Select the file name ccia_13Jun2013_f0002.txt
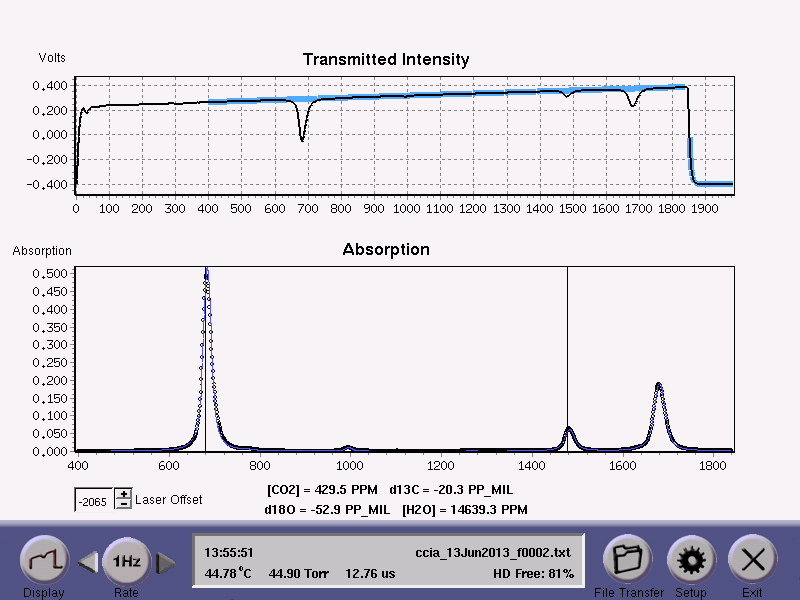The width and height of the screenshot is (800, 600). click(494, 552)
